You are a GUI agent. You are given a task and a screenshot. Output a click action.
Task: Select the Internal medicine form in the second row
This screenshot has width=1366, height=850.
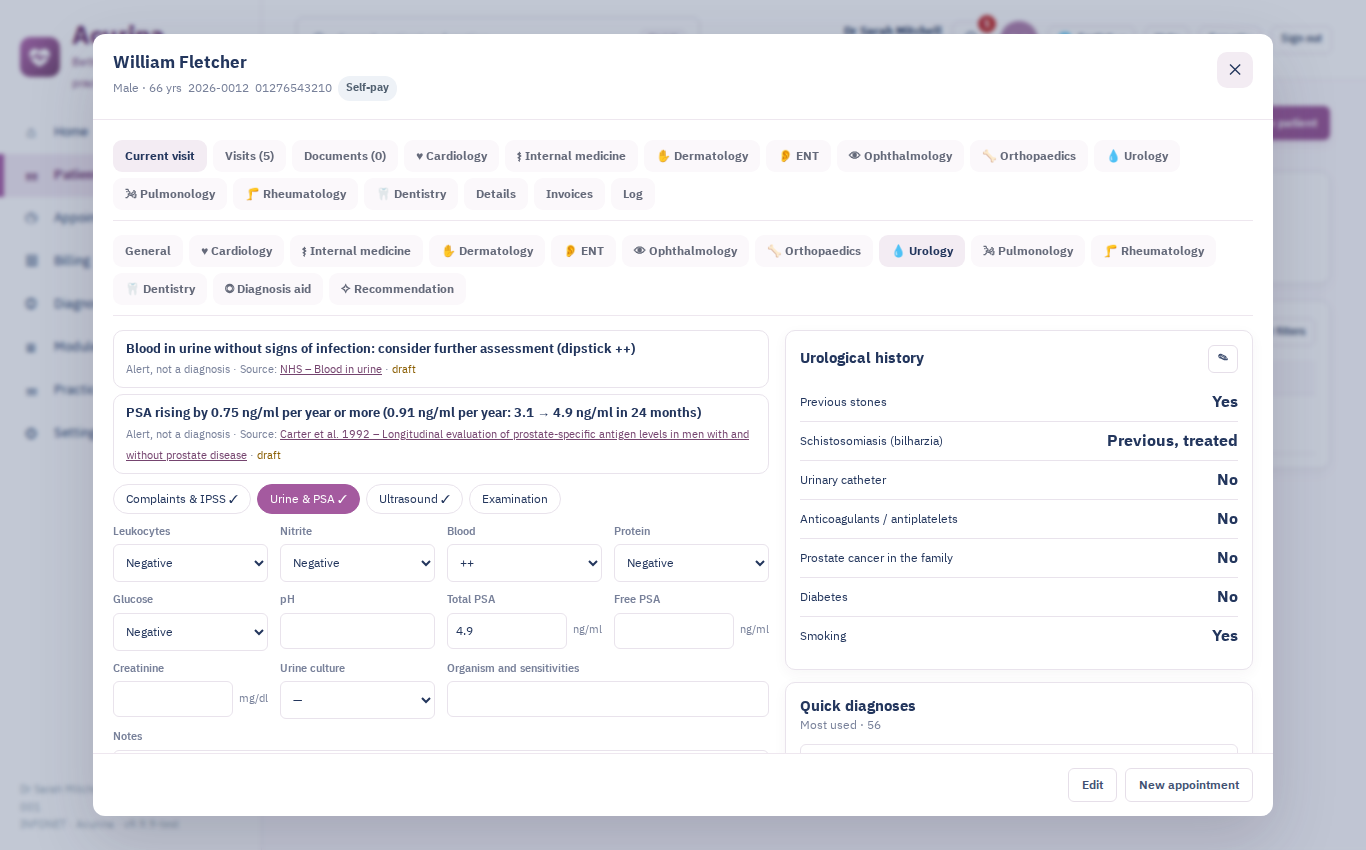pyautogui.click(x=356, y=251)
